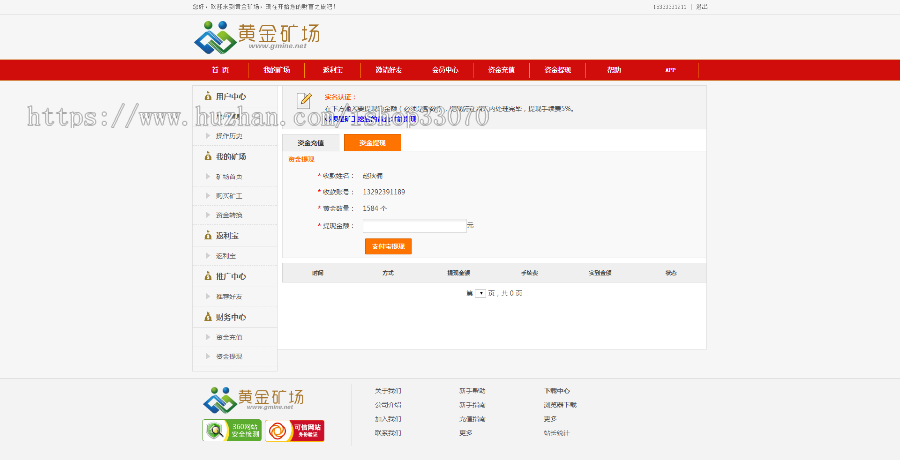Image resolution: width=900 pixels, height=460 pixels.
Task: Open 联系我们 in the footer
Action: tap(388, 433)
